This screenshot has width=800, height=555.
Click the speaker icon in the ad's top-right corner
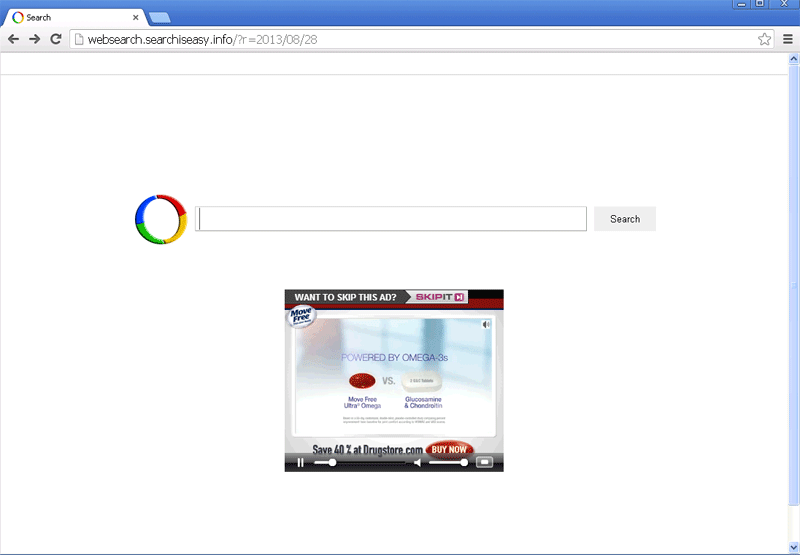pyautogui.click(x=486, y=324)
